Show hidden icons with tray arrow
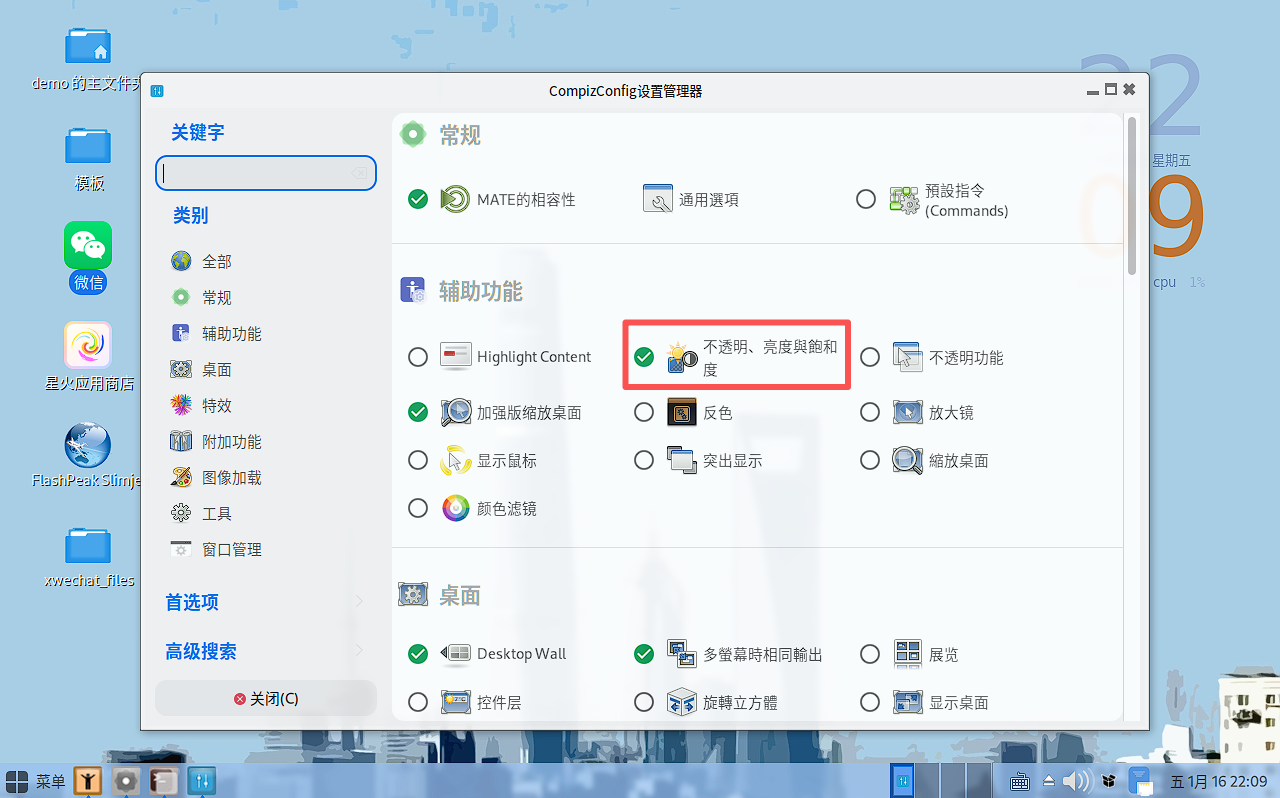The height and width of the screenshot is (798, 1280). [1049, 781]
